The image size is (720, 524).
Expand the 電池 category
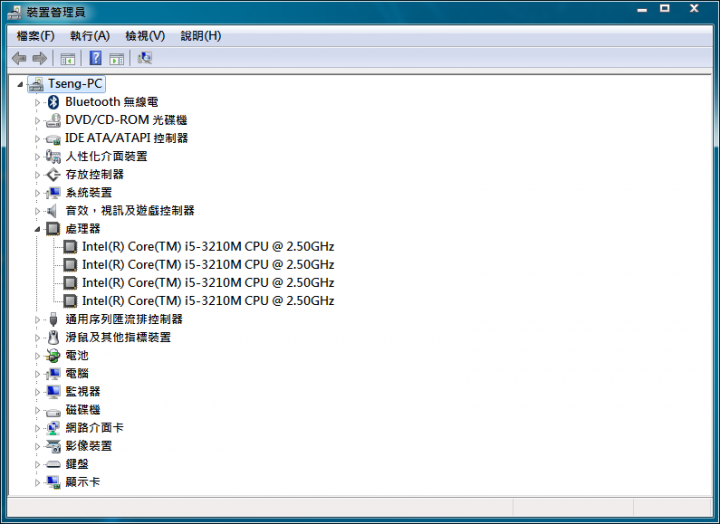[38, 356]
